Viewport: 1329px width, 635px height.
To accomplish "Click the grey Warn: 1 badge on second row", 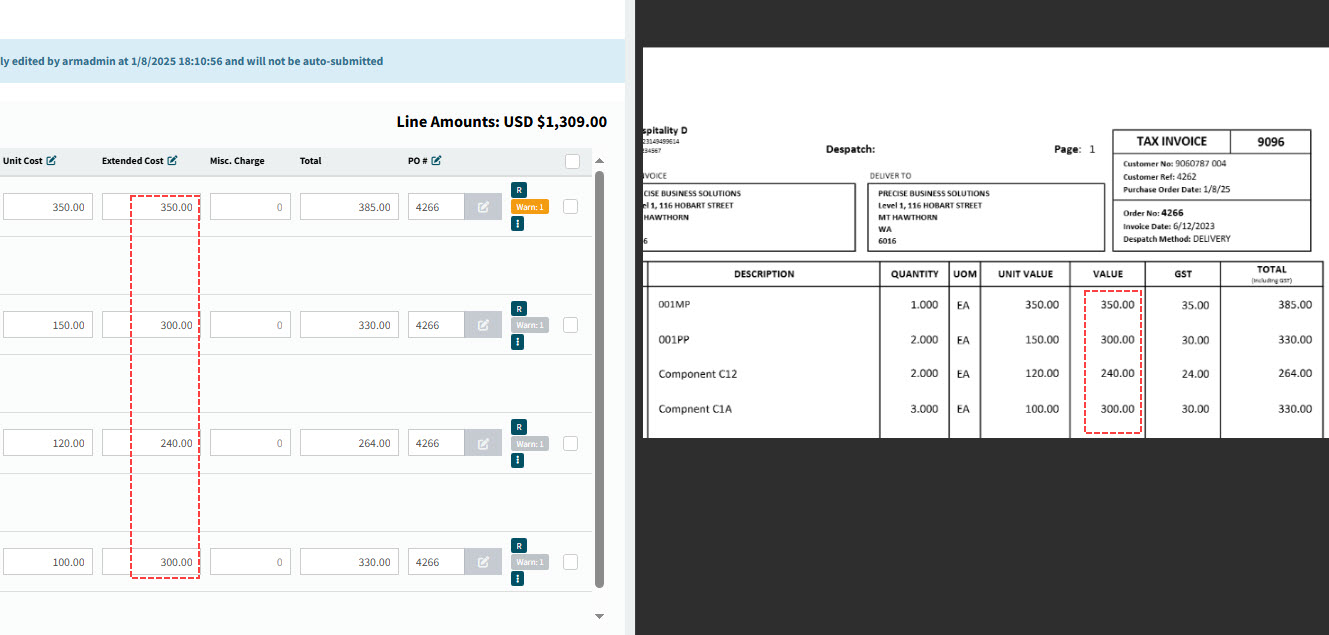I will click(530, 325).
